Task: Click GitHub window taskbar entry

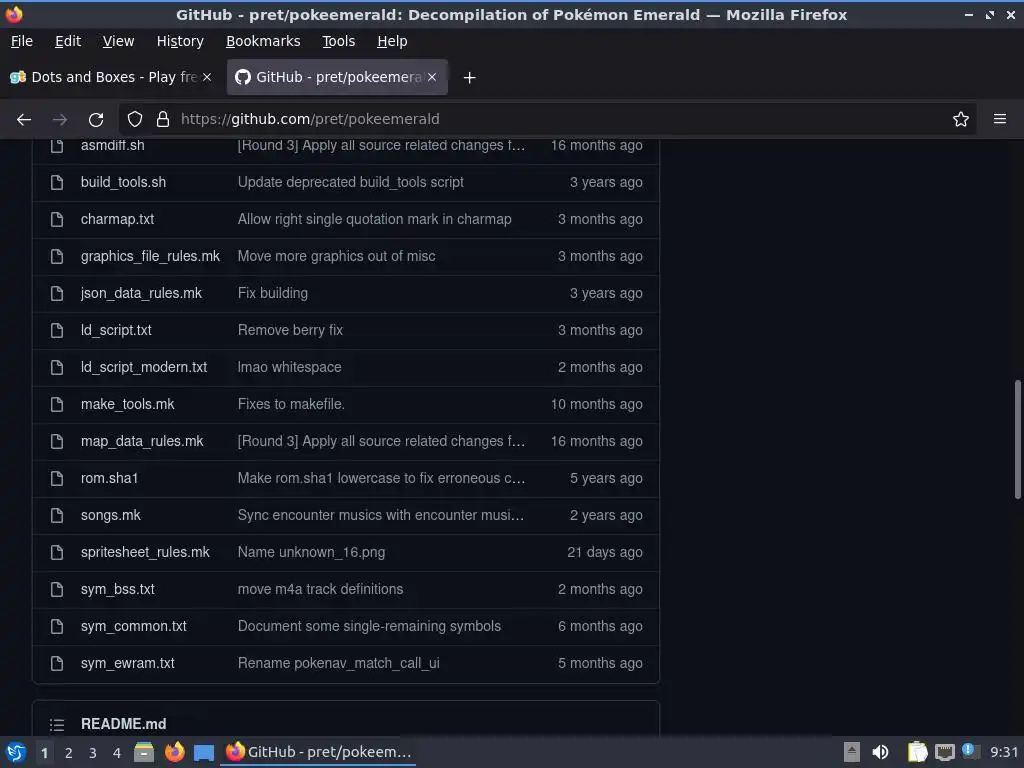Action: tap(319, 752)
